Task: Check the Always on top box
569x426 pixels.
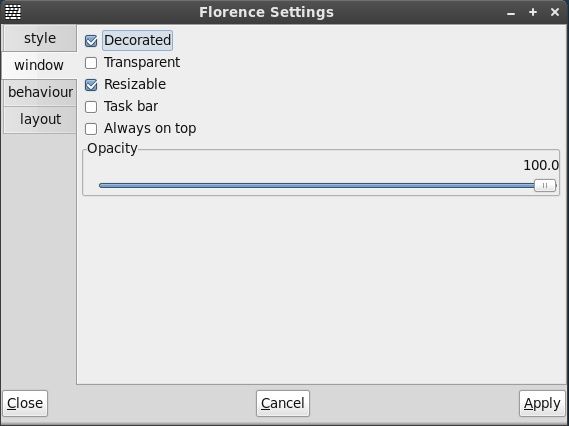Action: [91, 129]
